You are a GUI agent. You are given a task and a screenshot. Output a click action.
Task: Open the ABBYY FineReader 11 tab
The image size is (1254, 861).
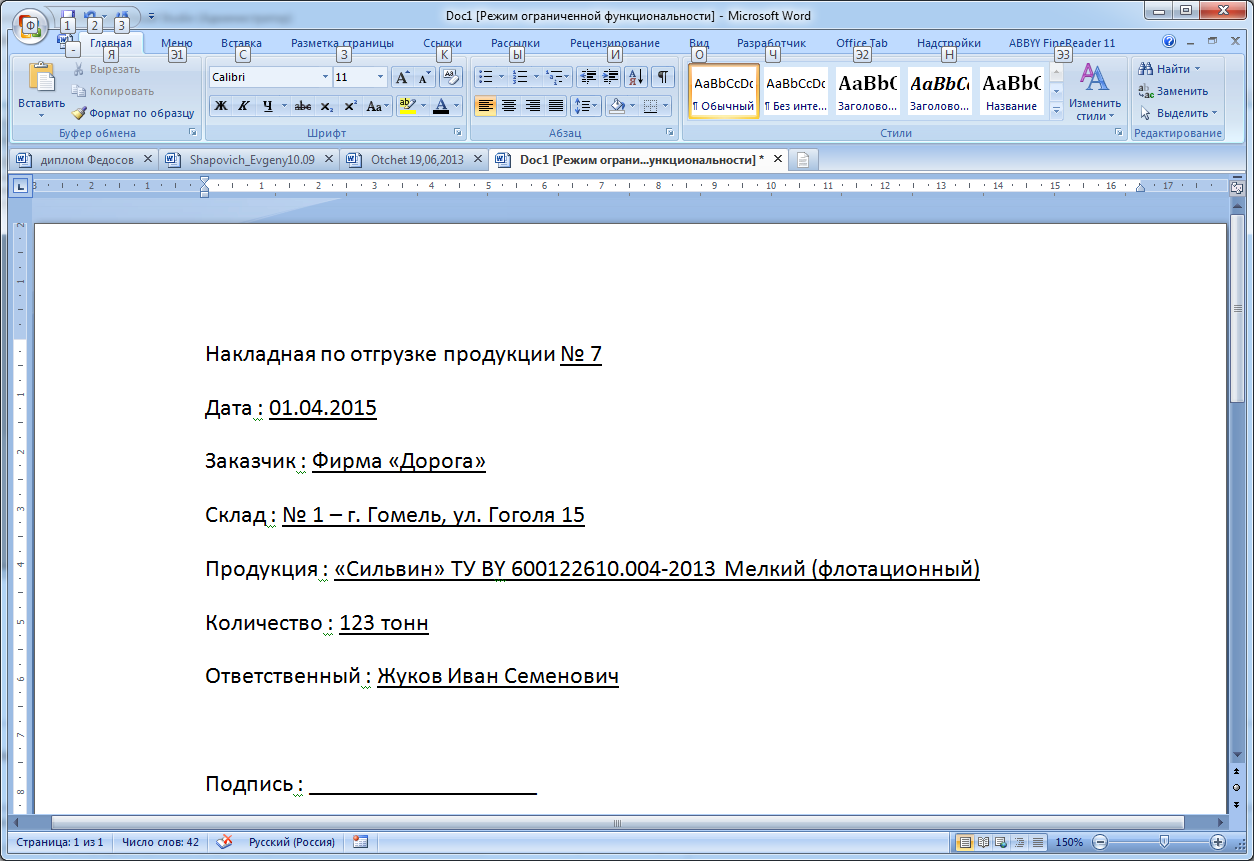coord(1061,43)
